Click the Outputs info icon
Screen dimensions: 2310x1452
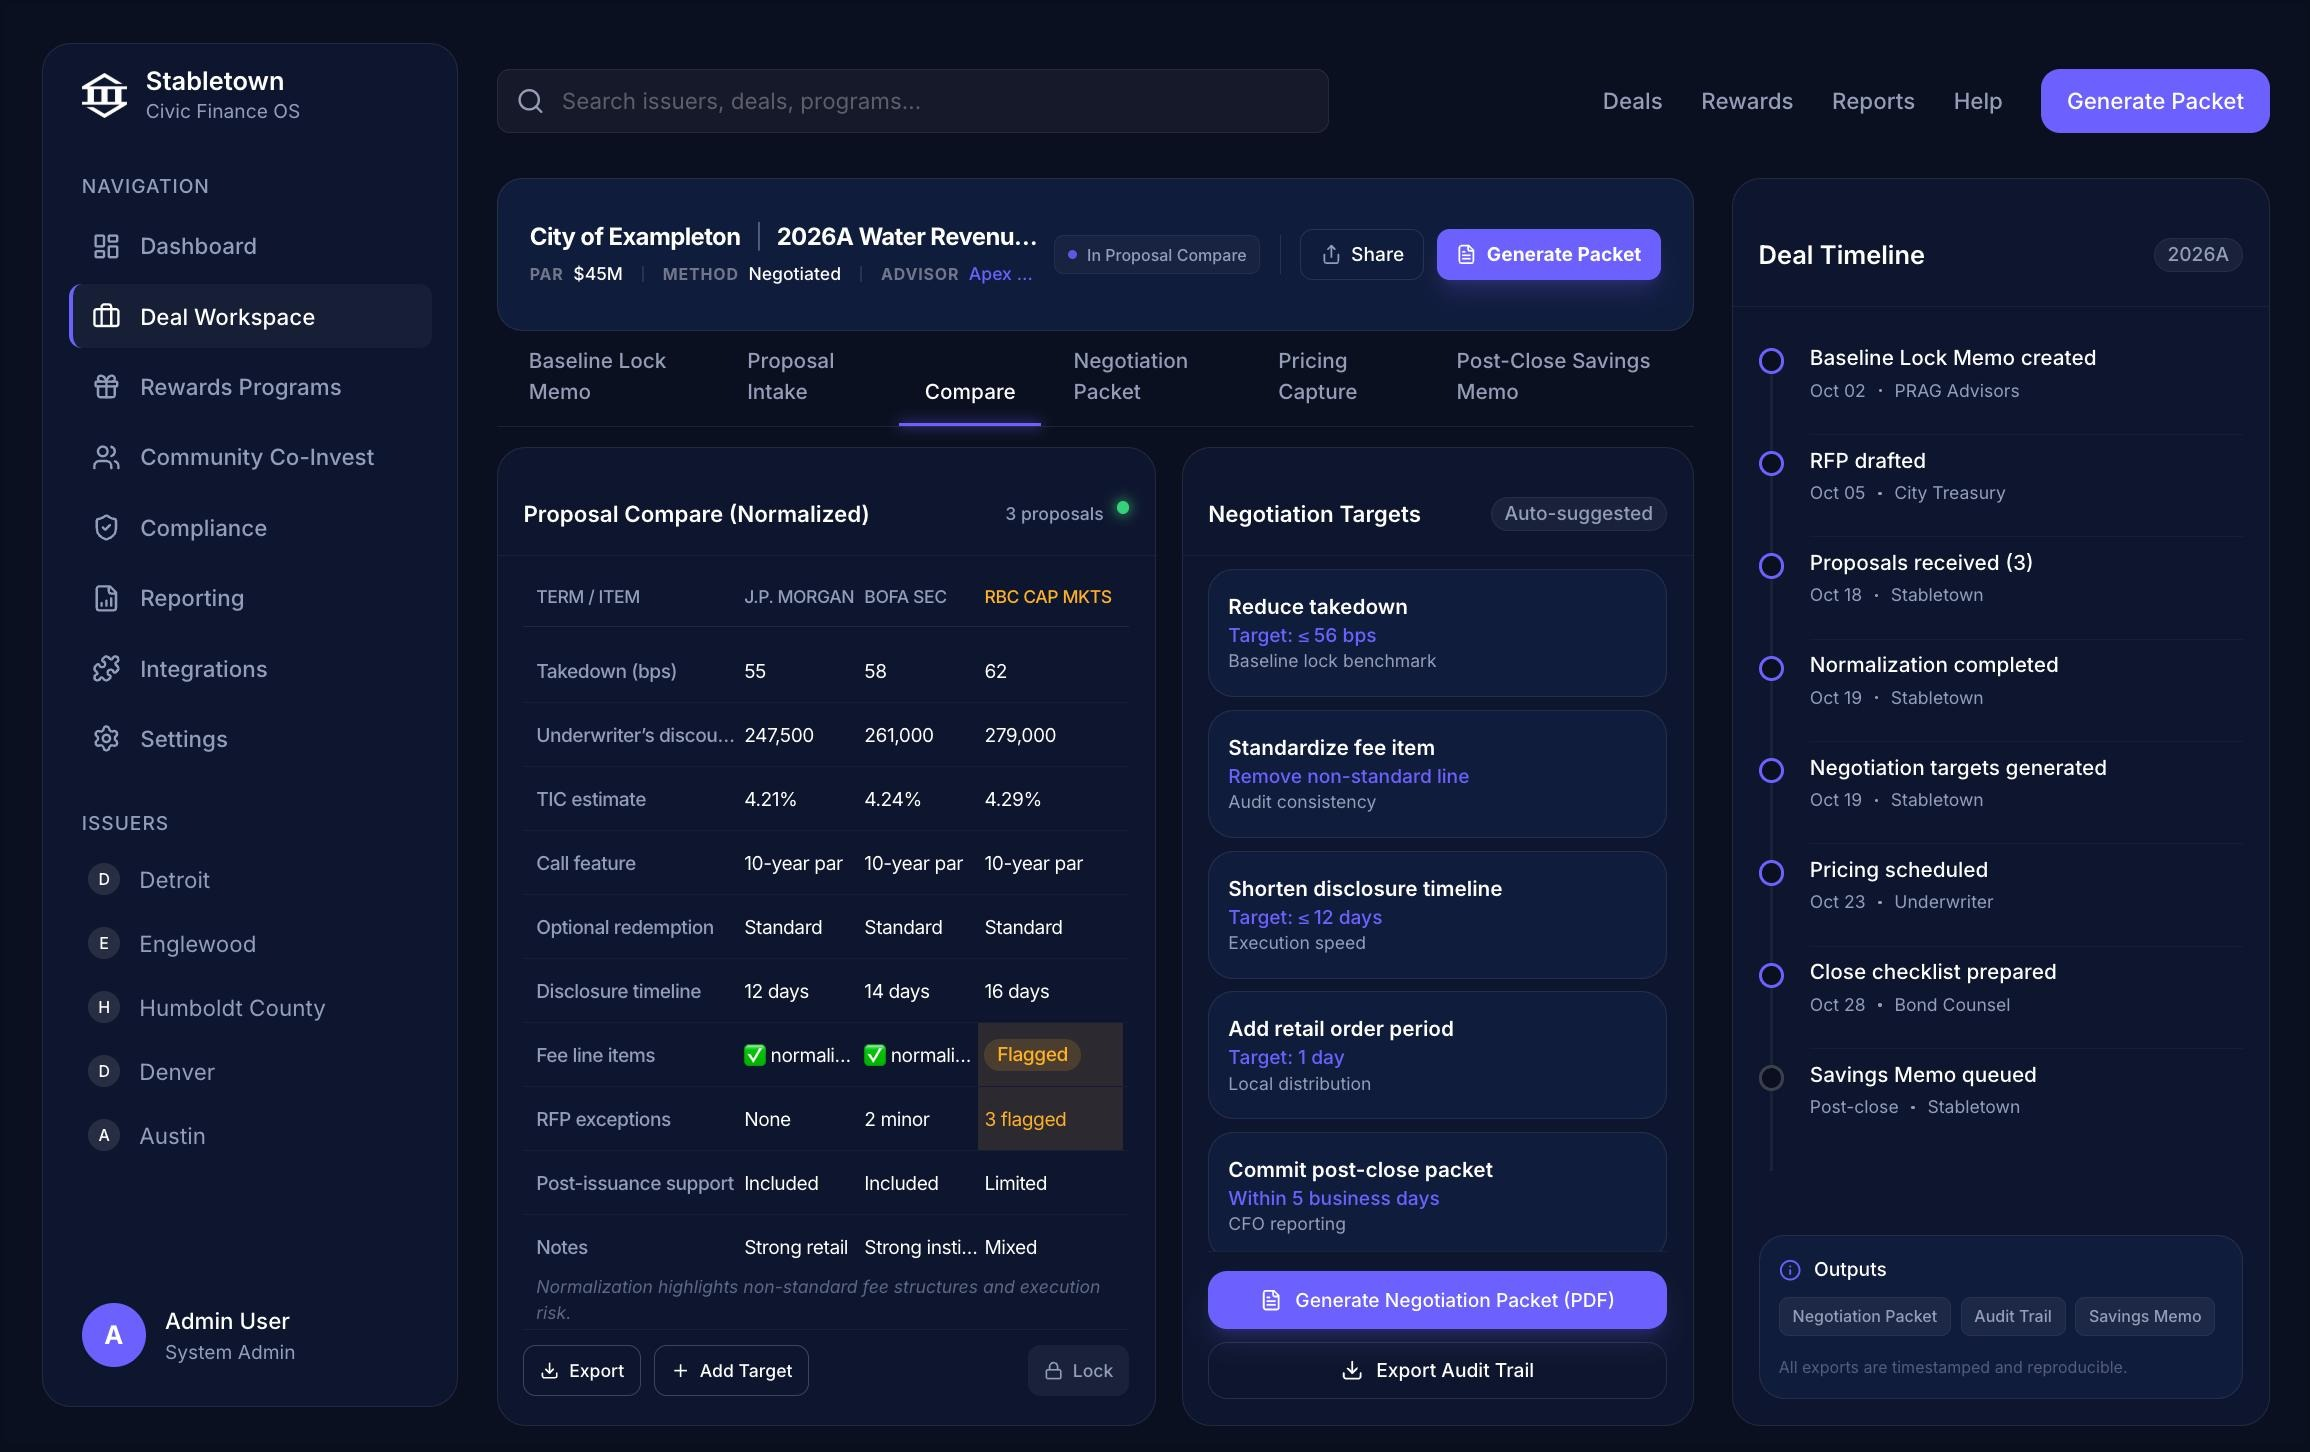click(1790, 1270)
